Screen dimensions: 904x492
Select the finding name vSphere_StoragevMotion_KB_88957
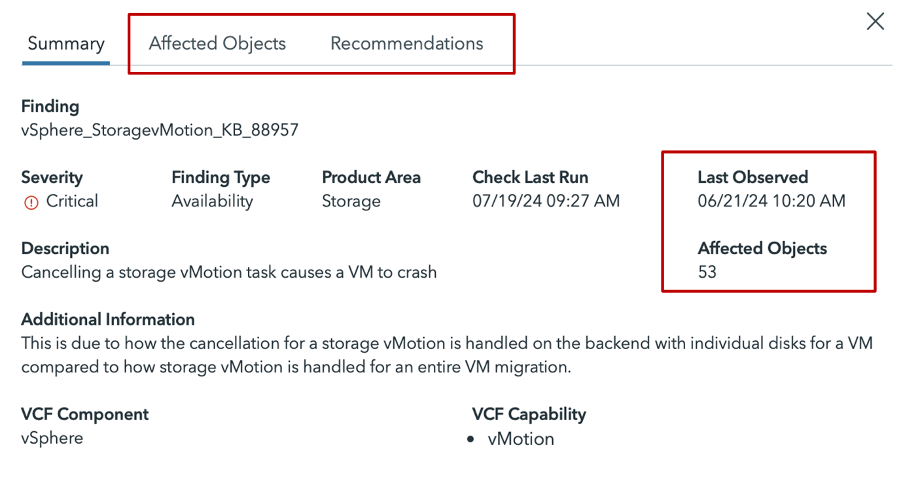(x=160, y=130)
